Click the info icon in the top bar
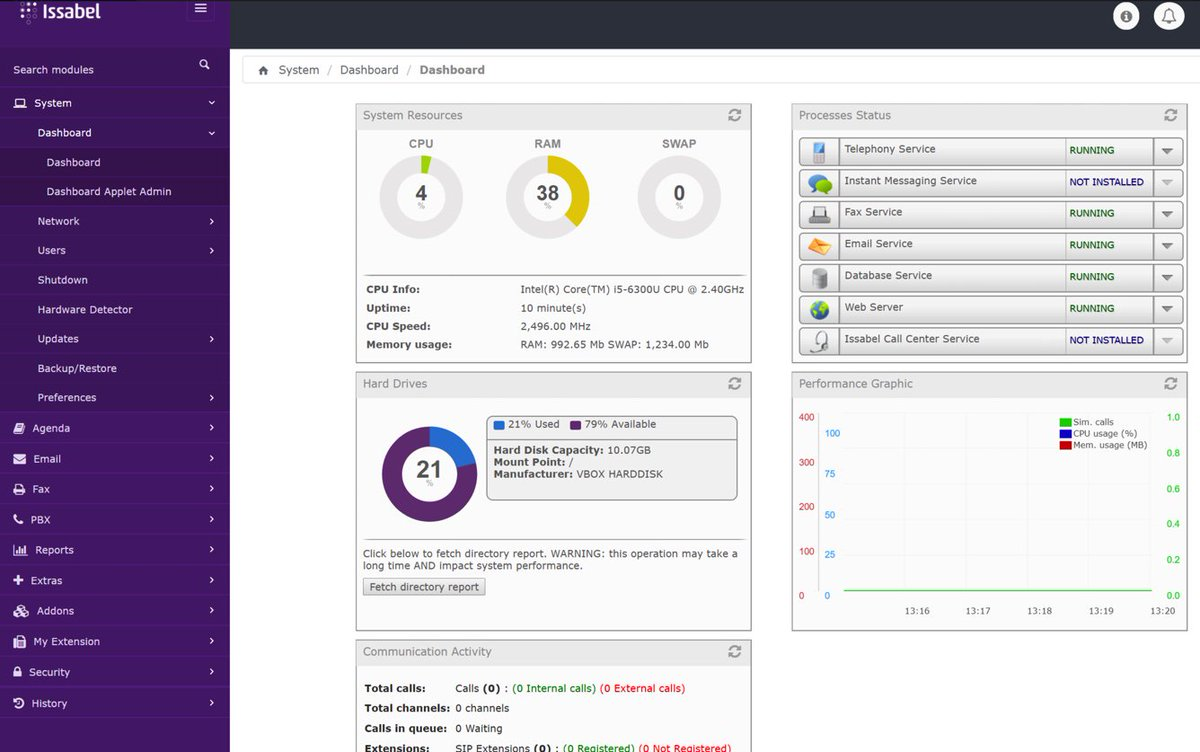The width and height of the screenshot is (1200, 752). point(1126,16)
